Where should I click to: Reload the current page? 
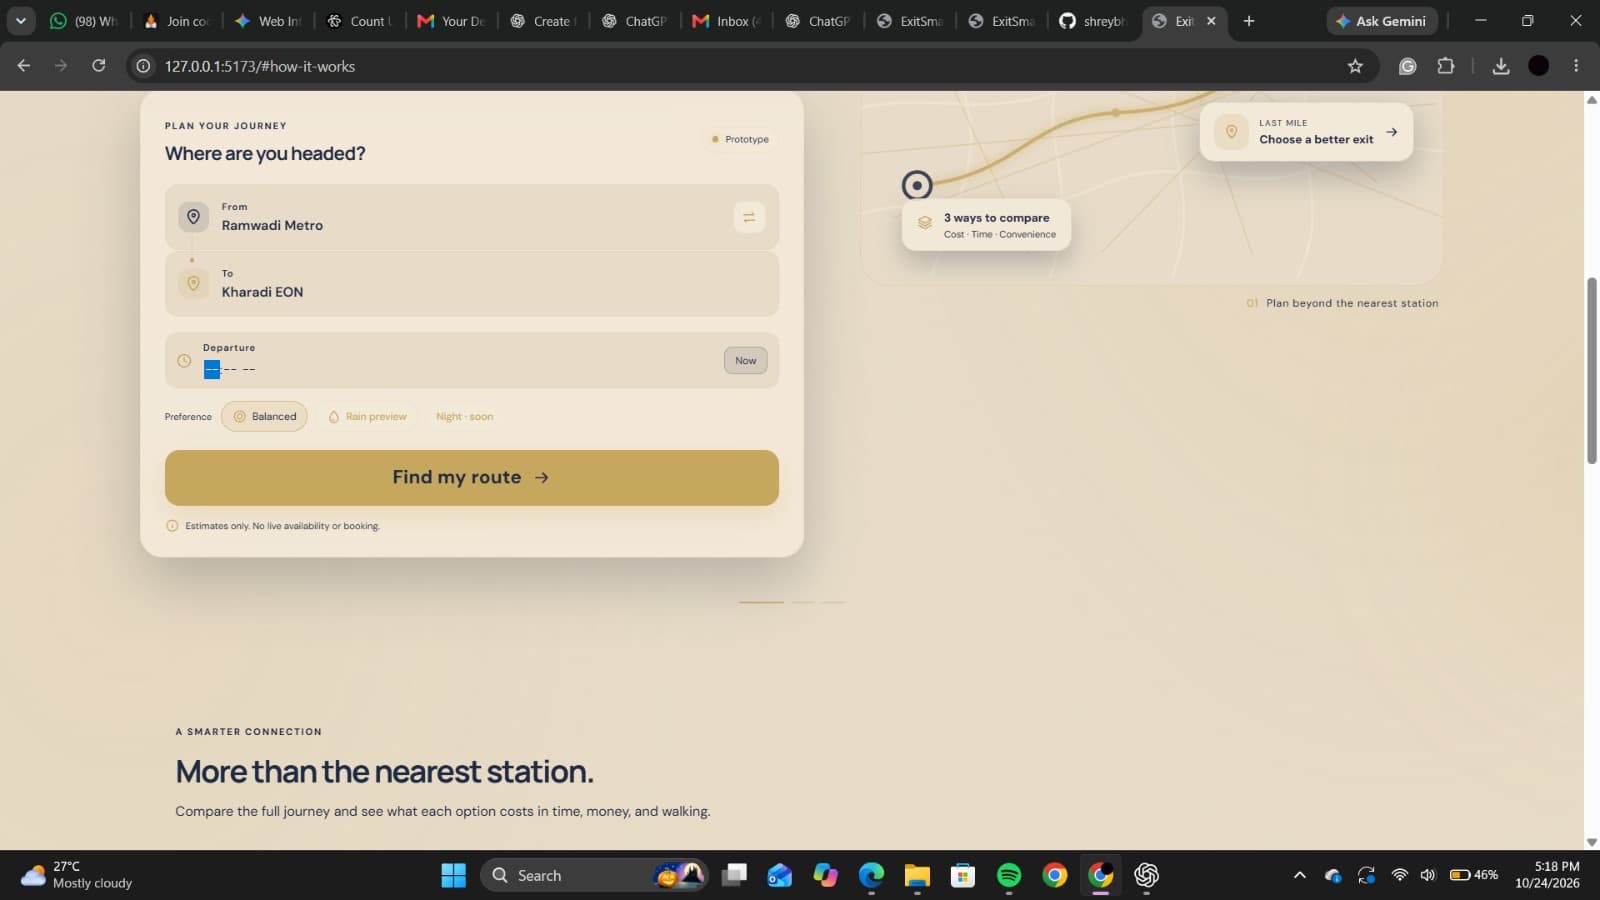coord(98,66)
